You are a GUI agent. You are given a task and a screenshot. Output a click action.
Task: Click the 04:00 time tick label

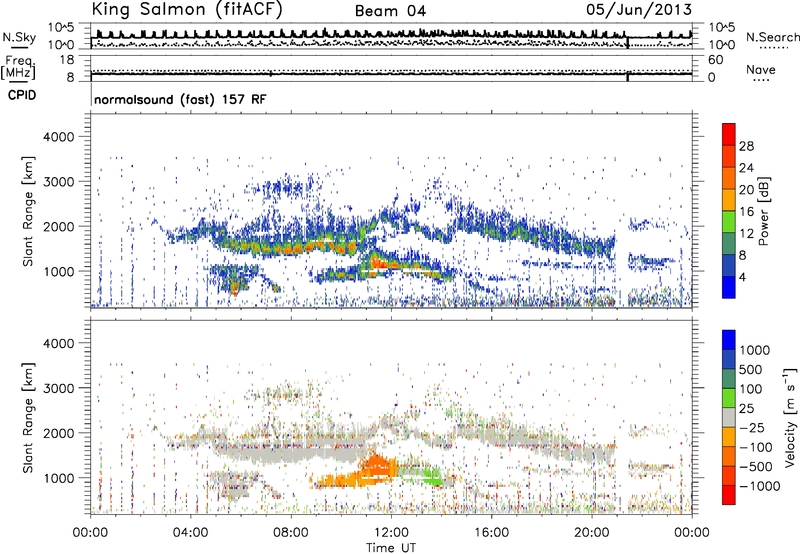coord(191,533)
